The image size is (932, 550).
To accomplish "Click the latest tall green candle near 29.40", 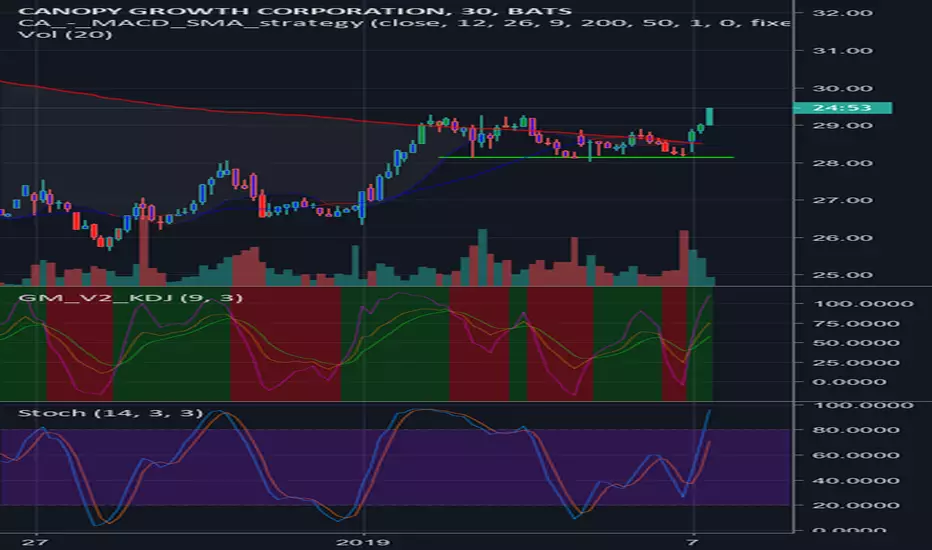I will click(x=709, y=117).
